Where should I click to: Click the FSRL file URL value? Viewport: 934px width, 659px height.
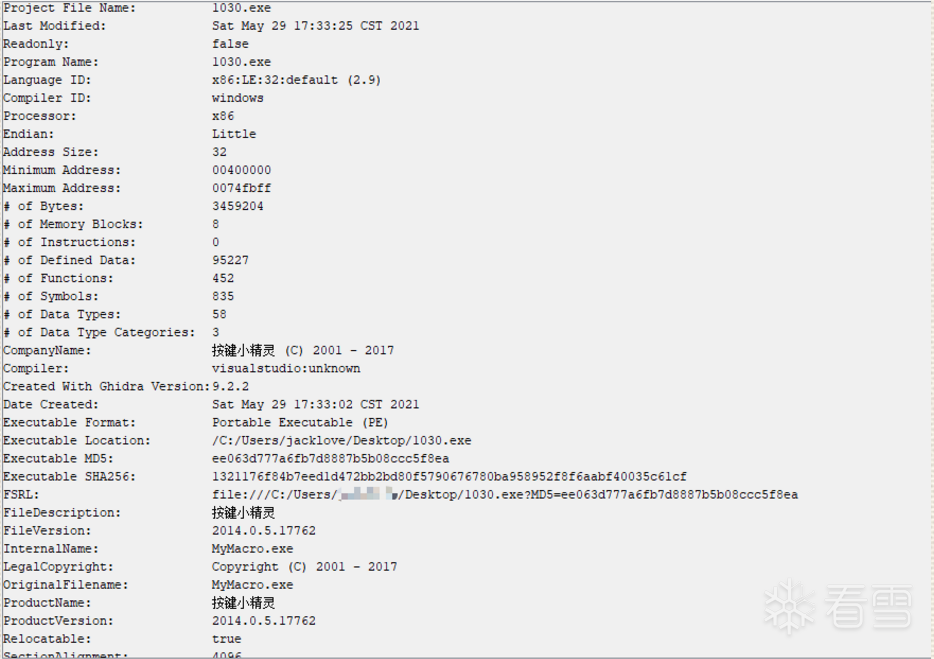point(504,494)
